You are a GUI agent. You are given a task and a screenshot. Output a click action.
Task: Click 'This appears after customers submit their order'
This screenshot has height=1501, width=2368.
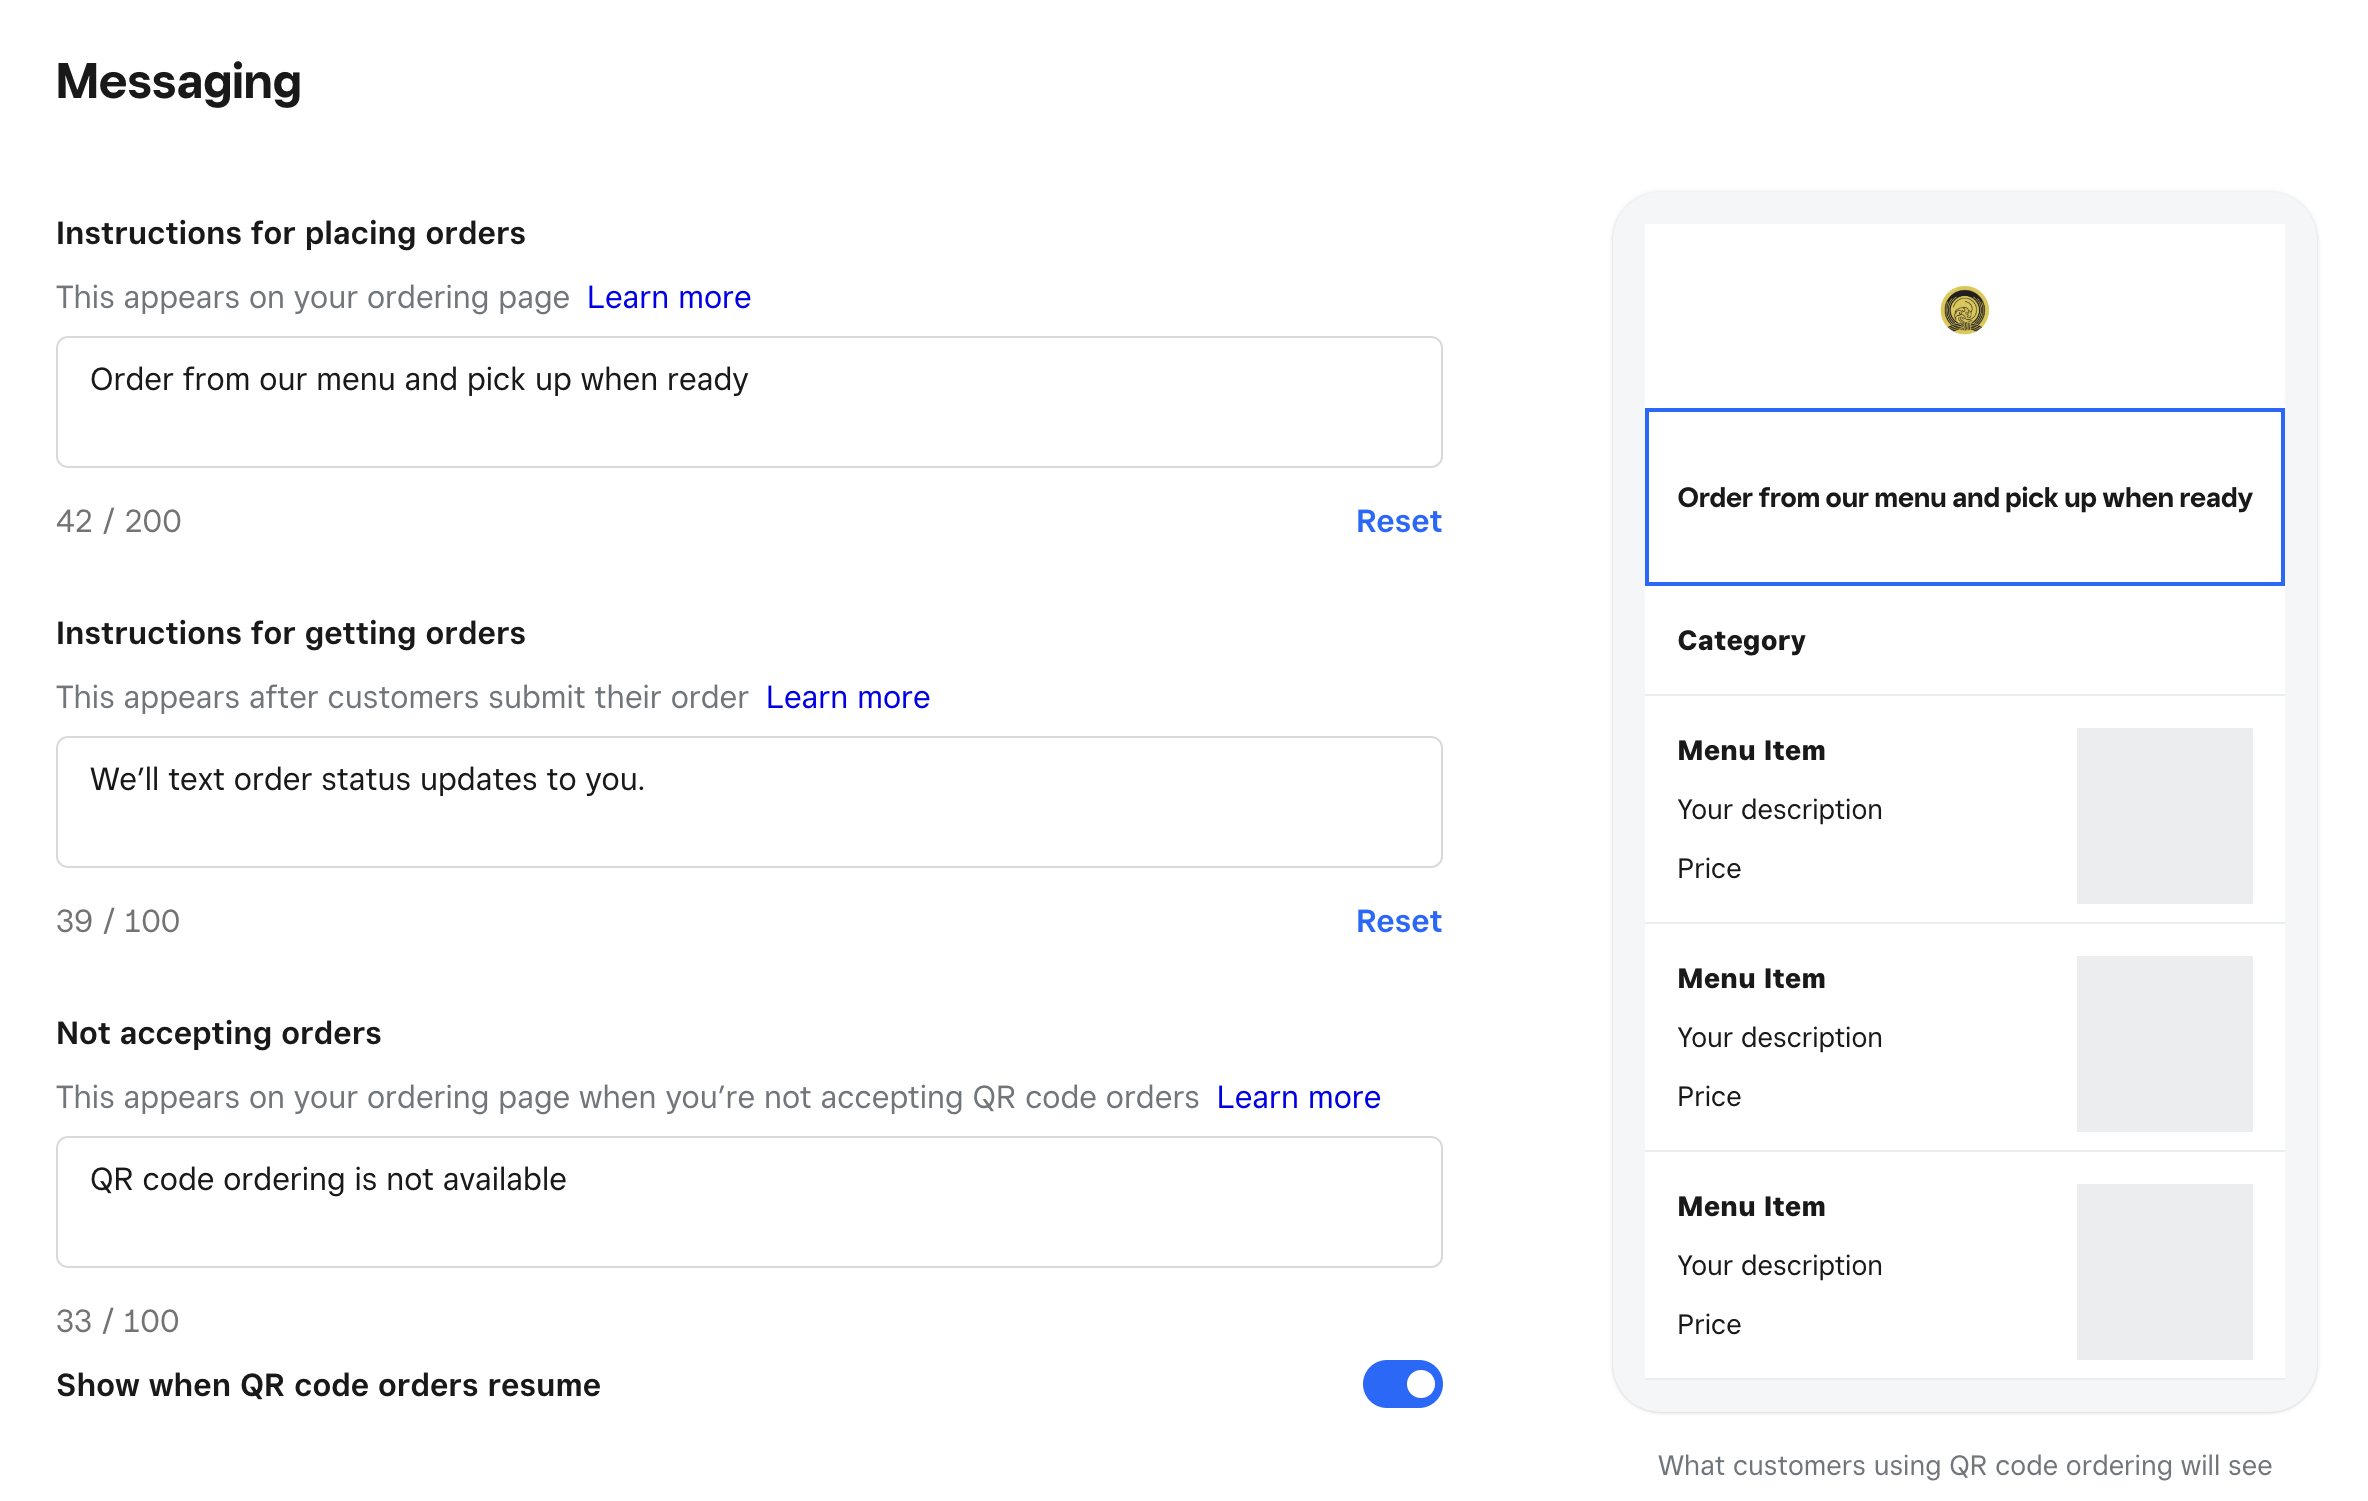(x=402, y=697)
